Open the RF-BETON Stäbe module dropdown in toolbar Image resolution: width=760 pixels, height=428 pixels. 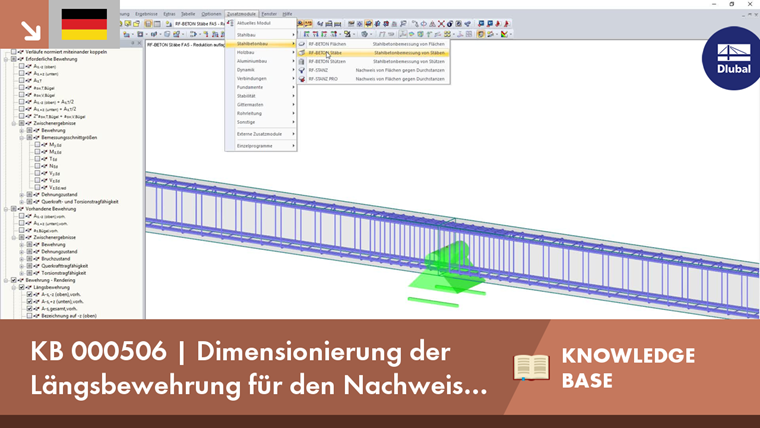click(x=198, y=24)
